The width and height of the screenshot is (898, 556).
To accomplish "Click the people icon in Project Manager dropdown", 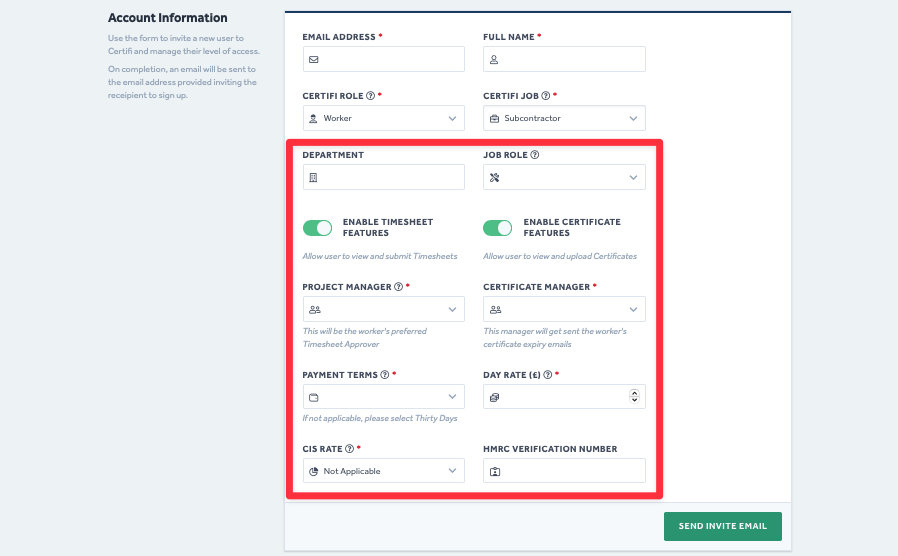I will [x=314, y=310].
